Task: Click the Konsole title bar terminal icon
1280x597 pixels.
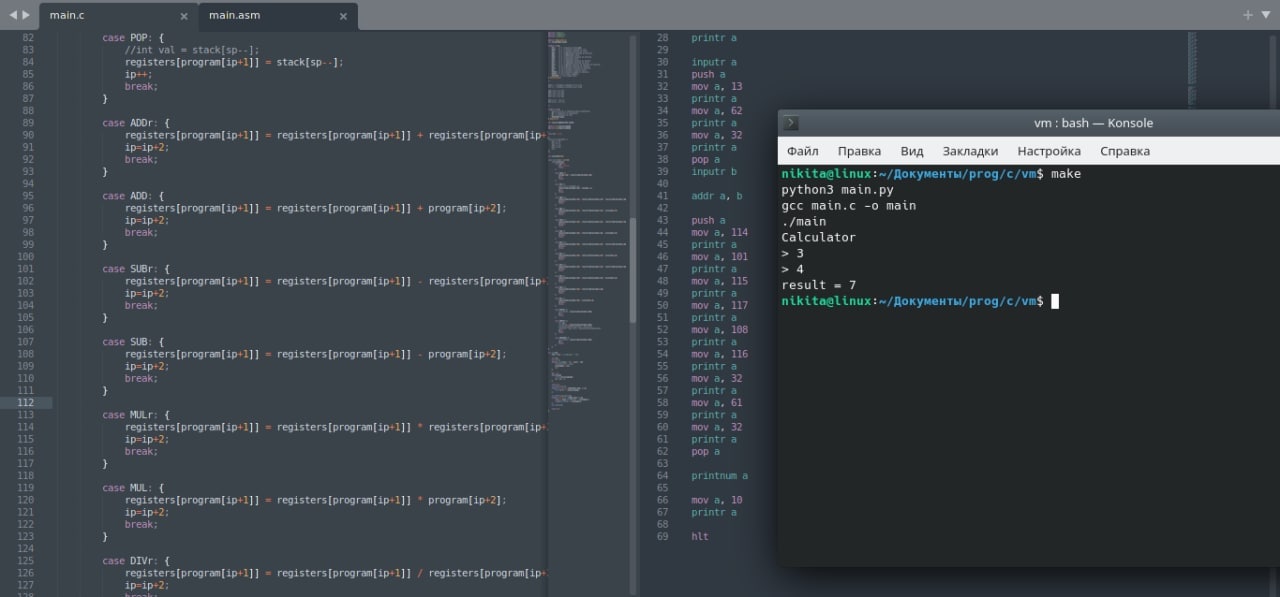Action: pos(790,123)
